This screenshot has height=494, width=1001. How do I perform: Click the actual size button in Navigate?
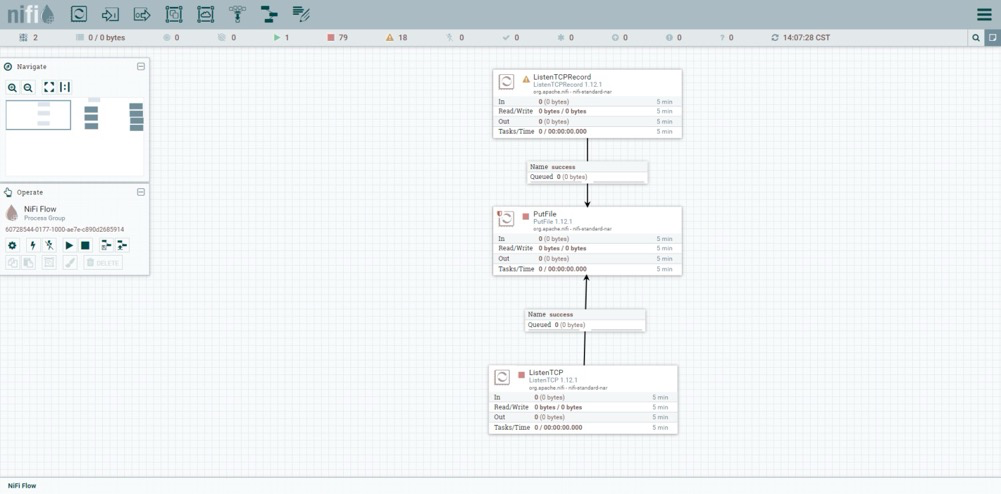click(x=65, y=87)
